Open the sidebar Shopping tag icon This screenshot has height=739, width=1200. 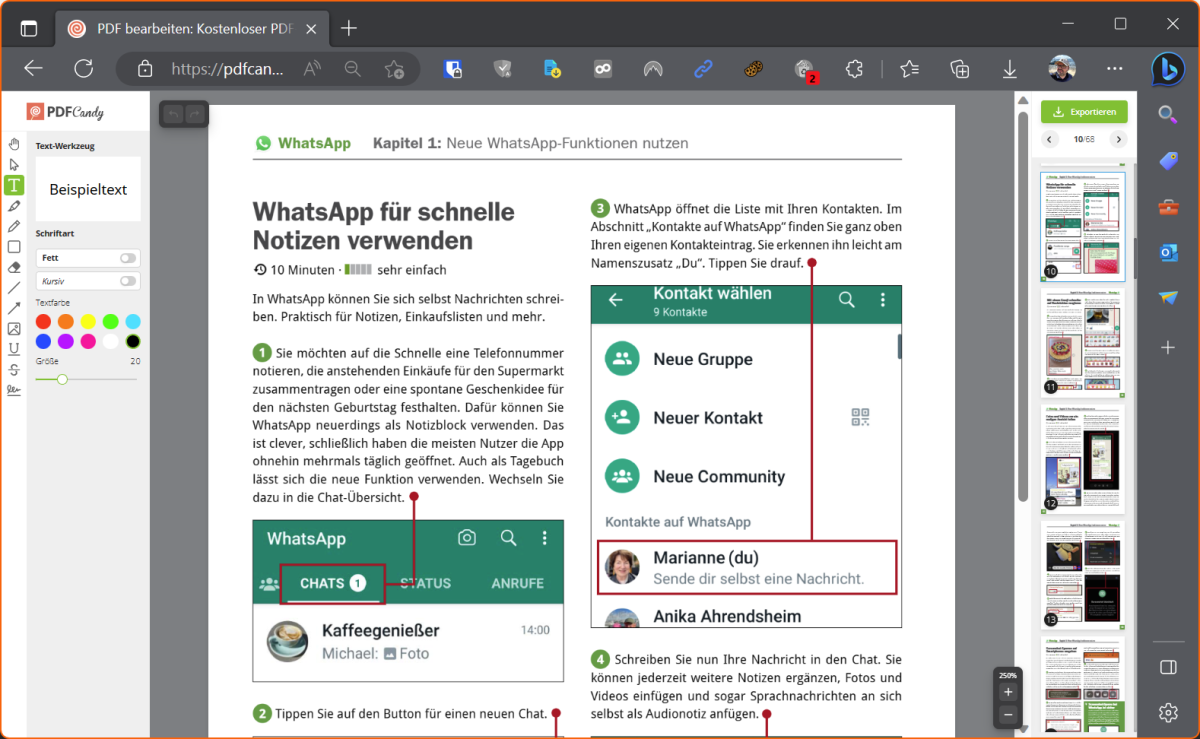click(x=1168, y=160)
